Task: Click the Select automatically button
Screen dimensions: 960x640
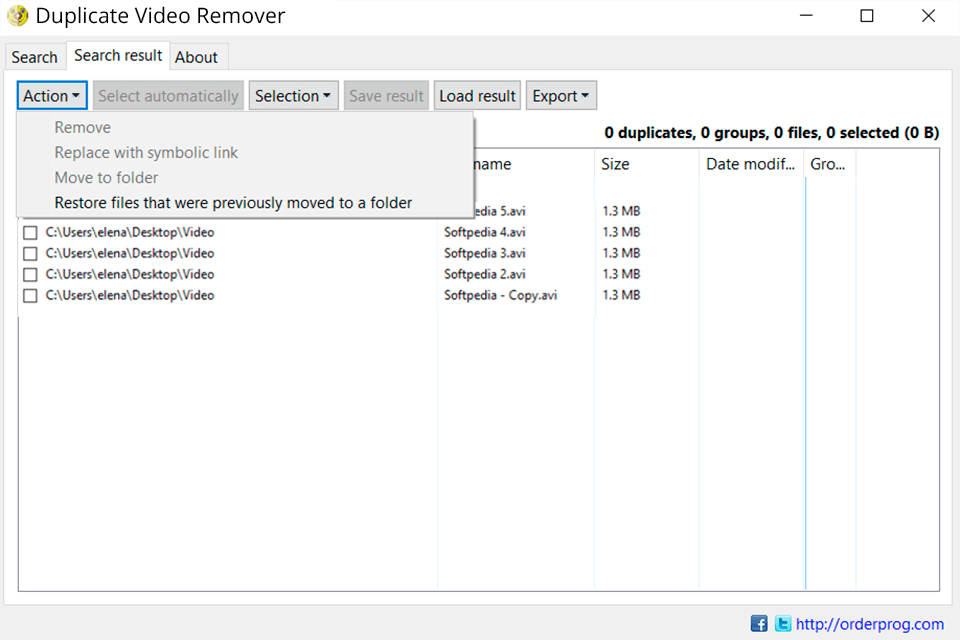Action: click(x=168, y=95)
